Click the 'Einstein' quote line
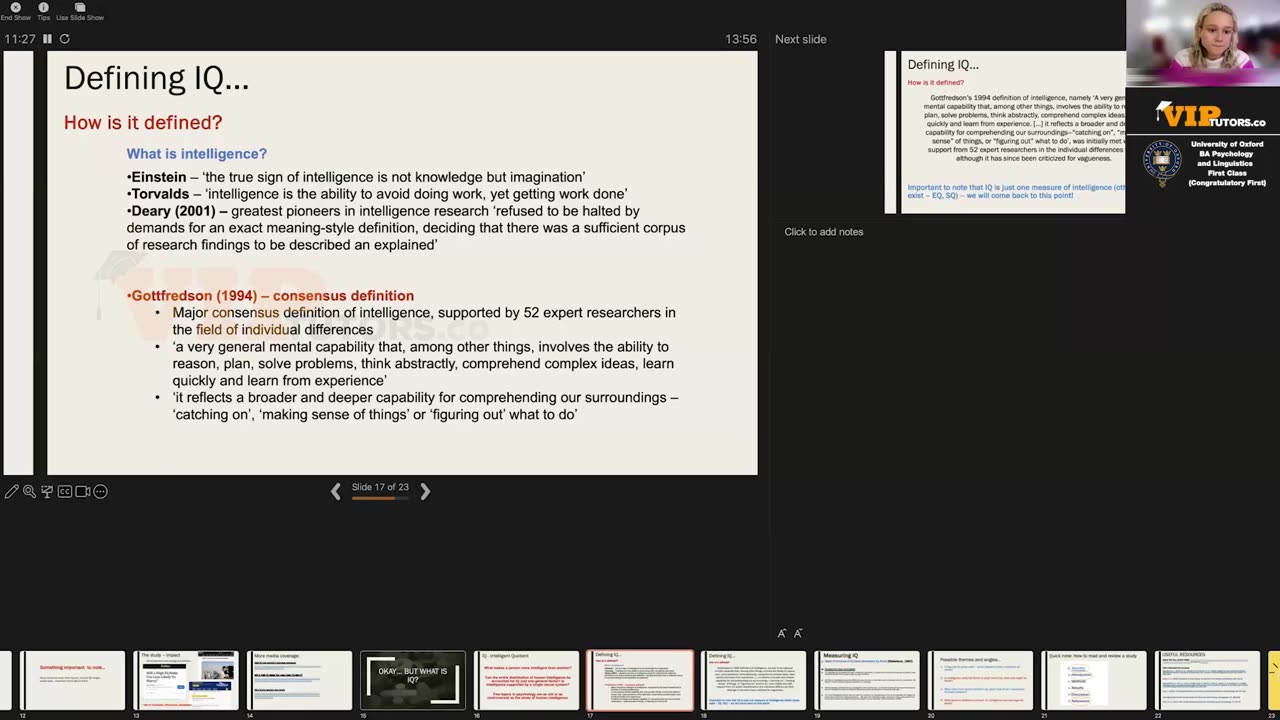This screenshot has width=1280, height=720. pos(356,177)
